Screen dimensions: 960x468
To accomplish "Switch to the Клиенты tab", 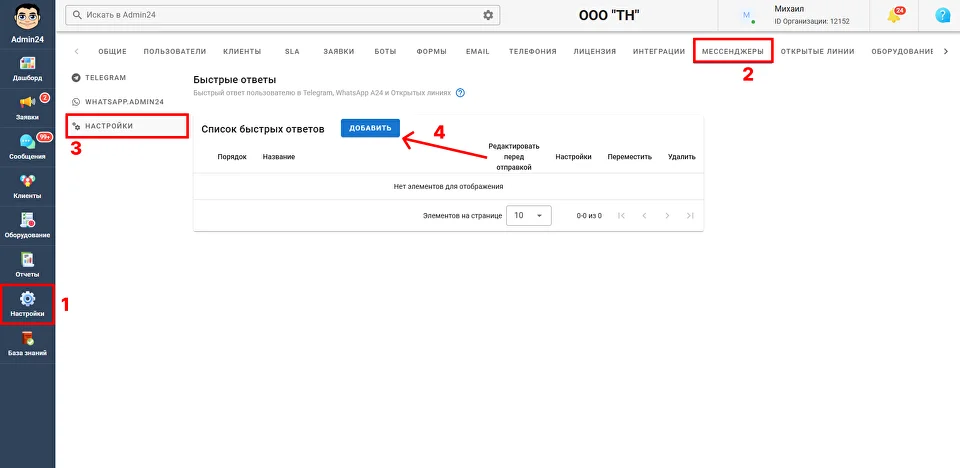I will (242, 51).
